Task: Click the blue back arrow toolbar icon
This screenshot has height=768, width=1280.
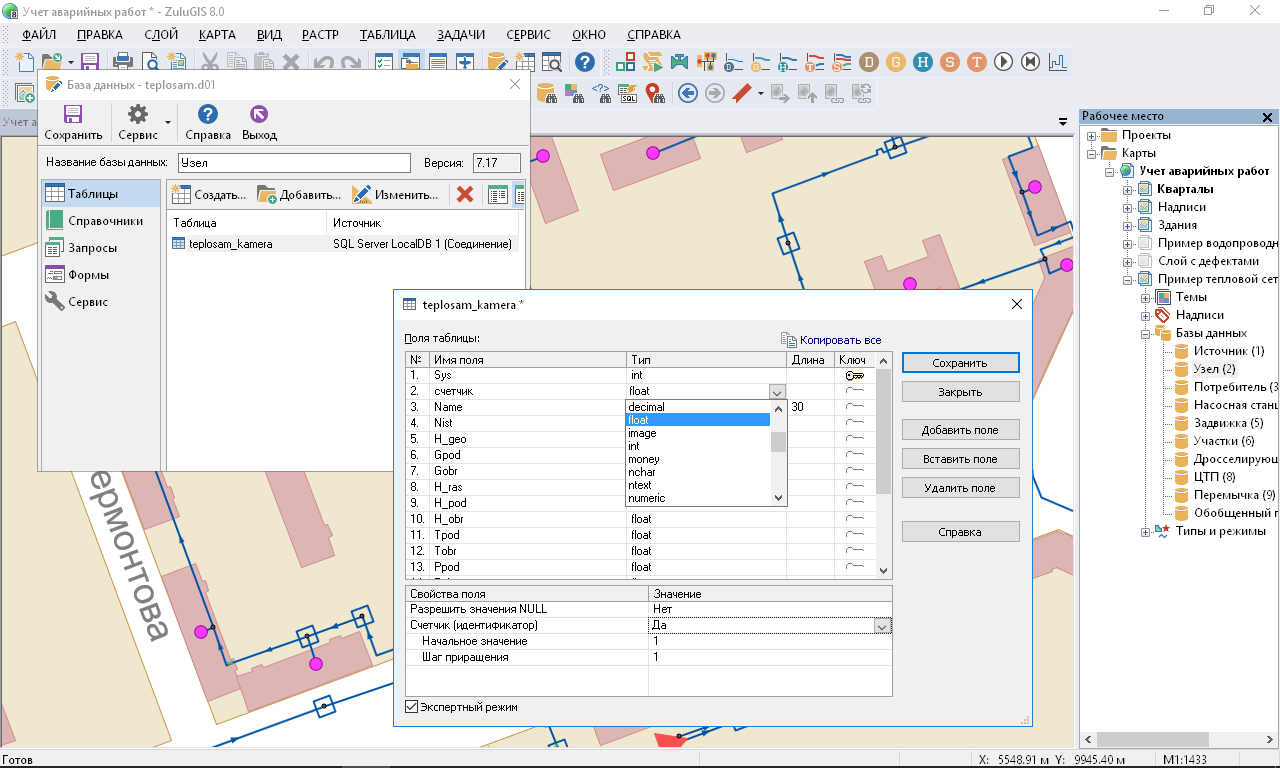Action: coord(687,93)
